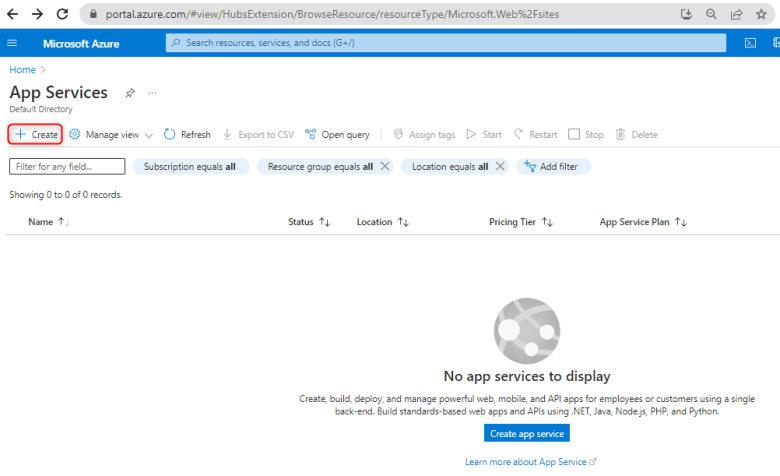Open the Subscription equals all filter
This screenshot has width=780, height=476.
click(x=191, y=167)
